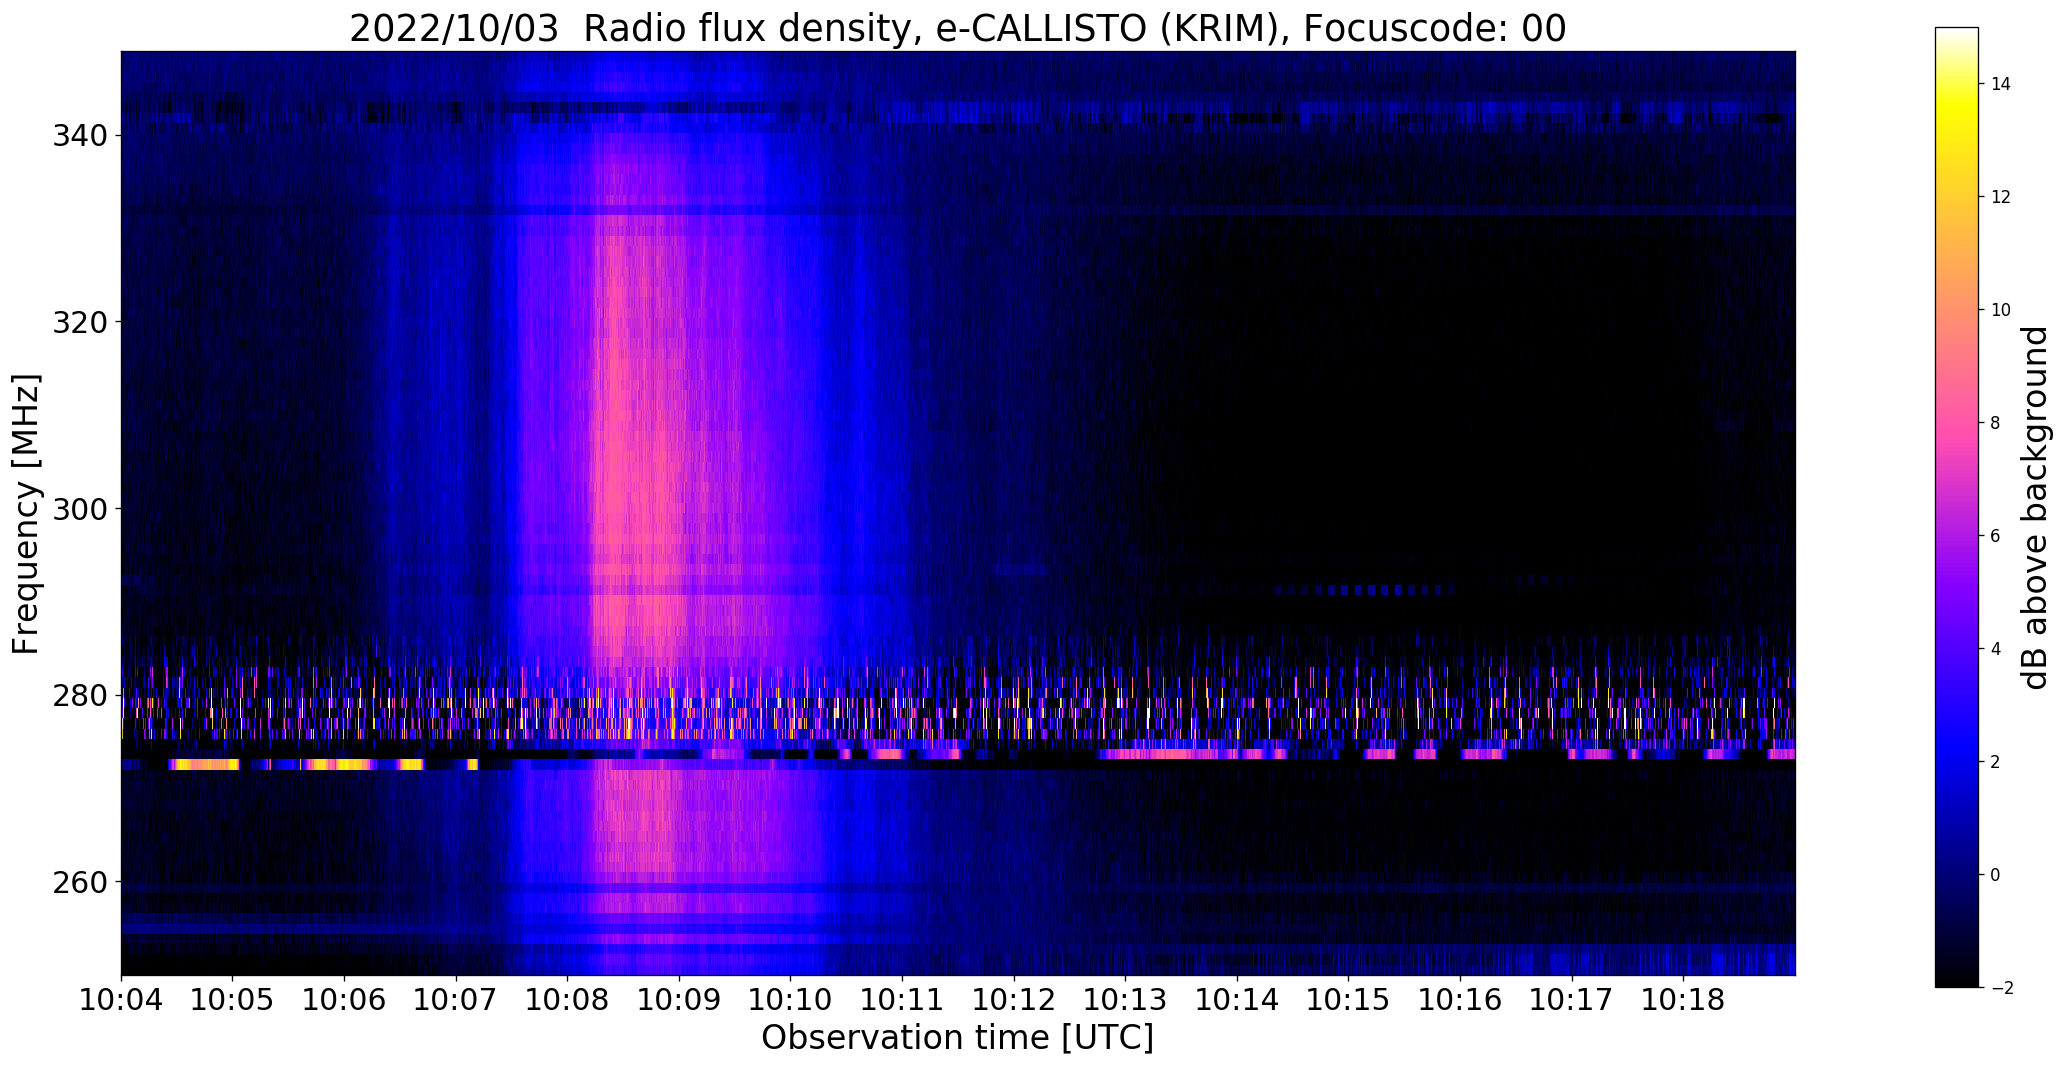Click the 10:12 time tick label
This screenshot has height=1067, width=2066.
click(x=1014, y=1001)
